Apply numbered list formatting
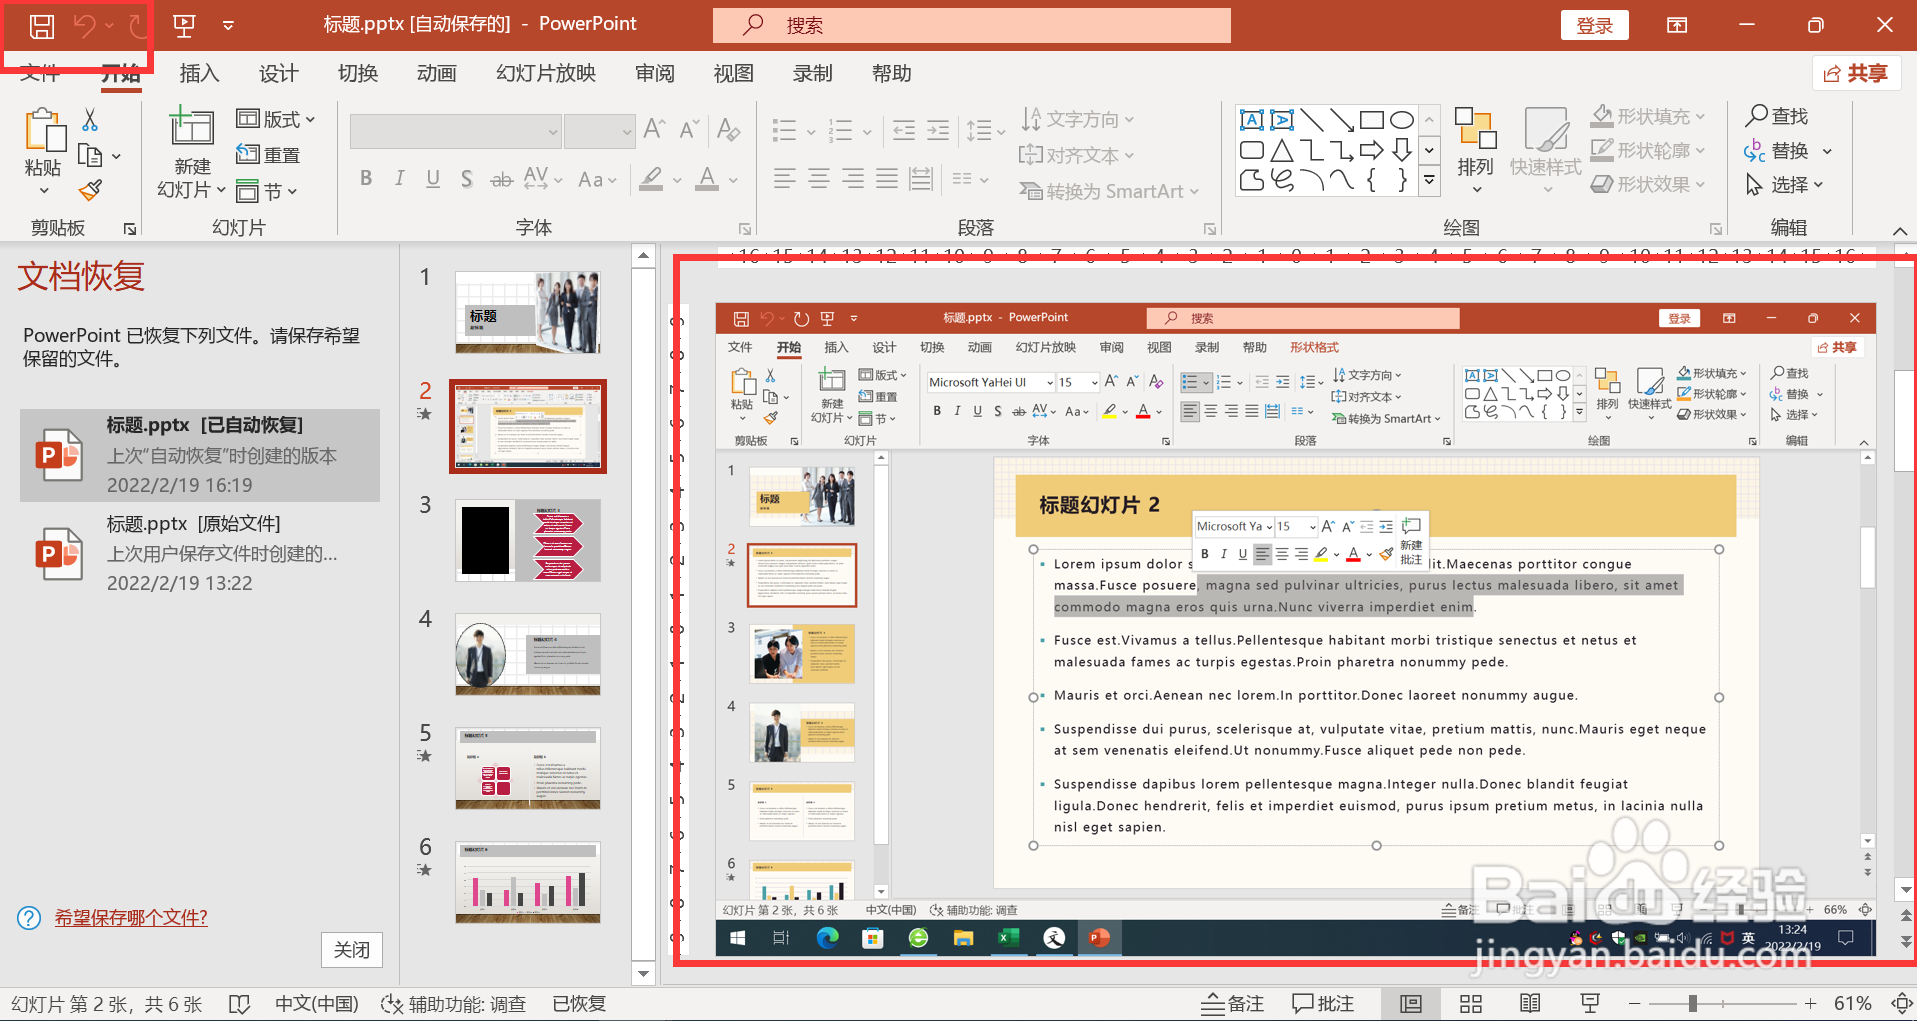The height and width of the screenshot is (1021, 1917). tap(840, 130)
